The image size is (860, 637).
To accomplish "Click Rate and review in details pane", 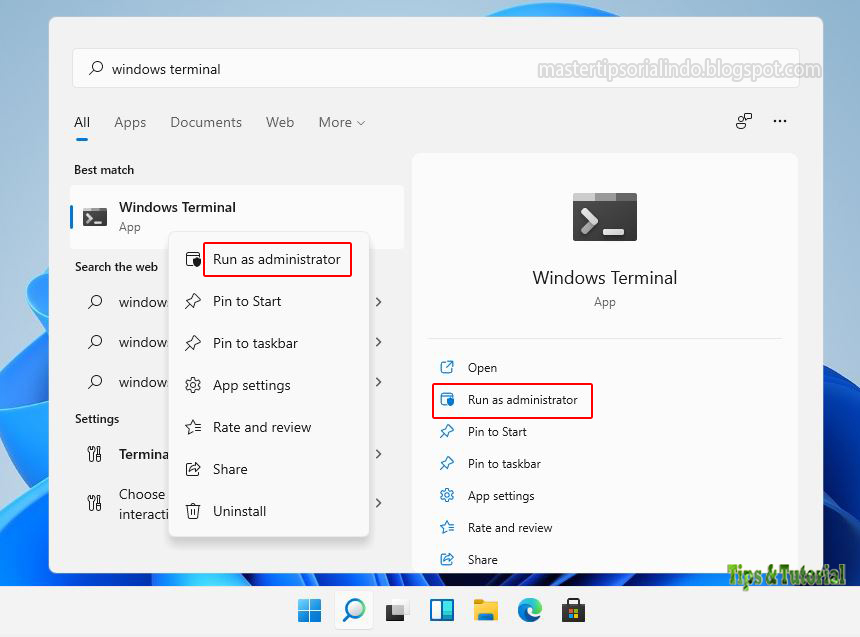I will (510, 528).
